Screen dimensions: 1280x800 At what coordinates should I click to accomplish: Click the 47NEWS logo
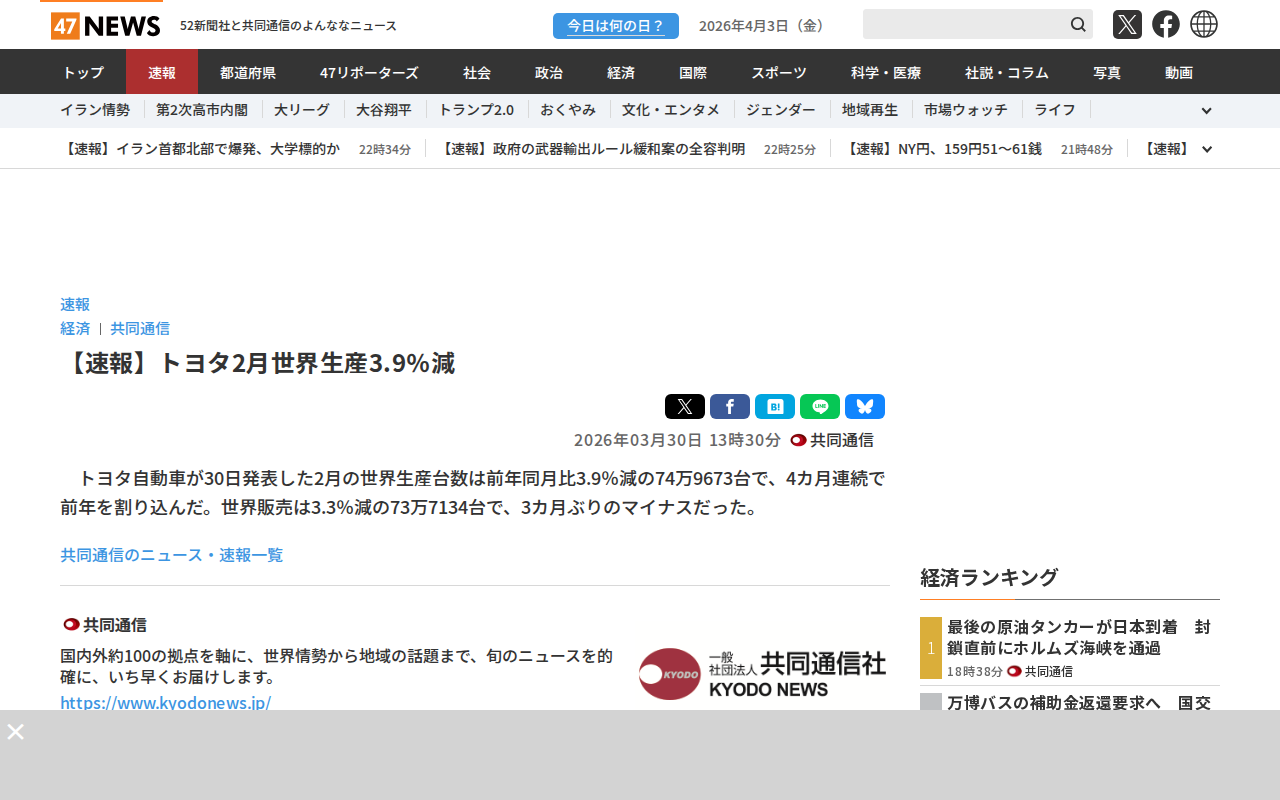coord(105,25)
